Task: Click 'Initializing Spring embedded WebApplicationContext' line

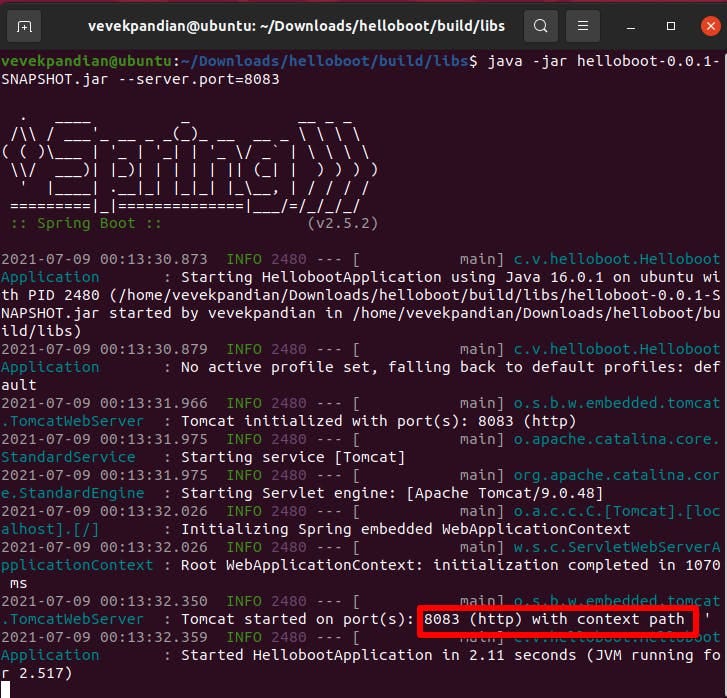Action: [x=405, y=529]
